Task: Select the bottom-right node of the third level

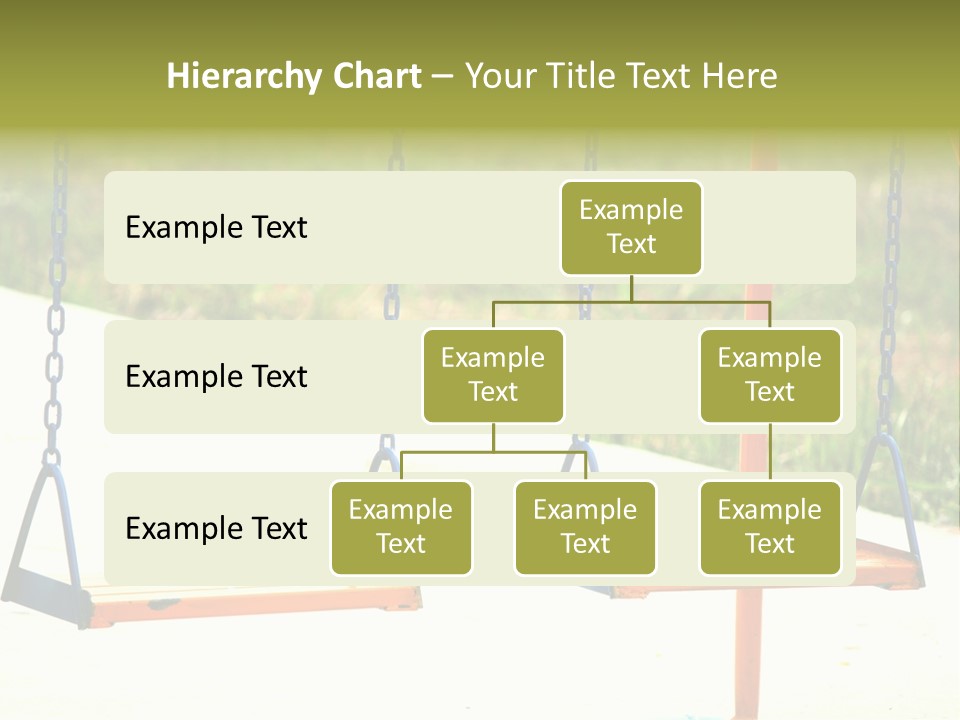Action: [770, 528]
